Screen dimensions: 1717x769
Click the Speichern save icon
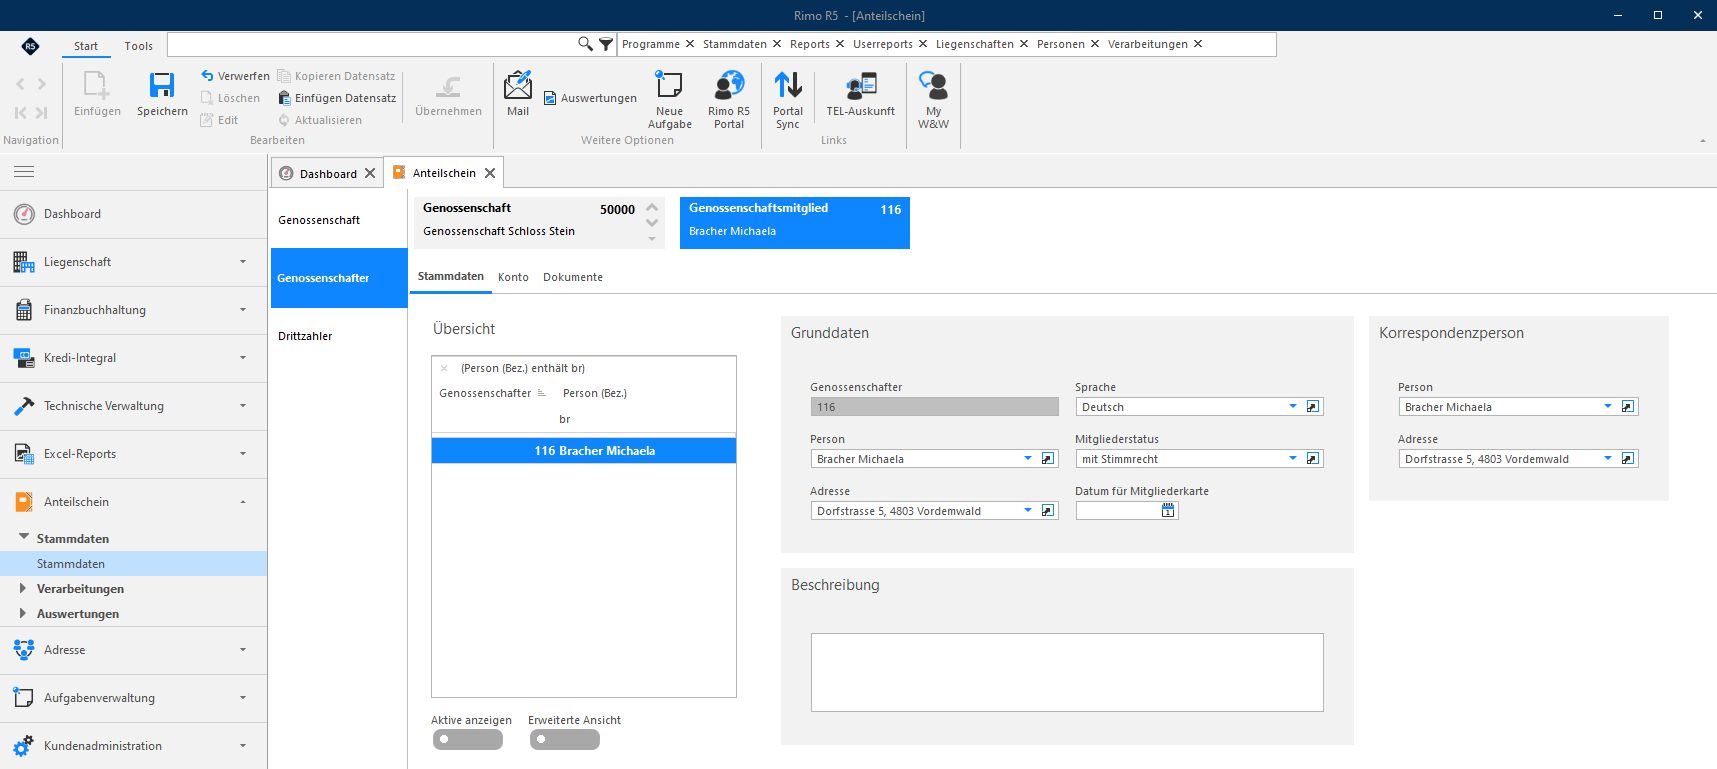click(162, 85)
